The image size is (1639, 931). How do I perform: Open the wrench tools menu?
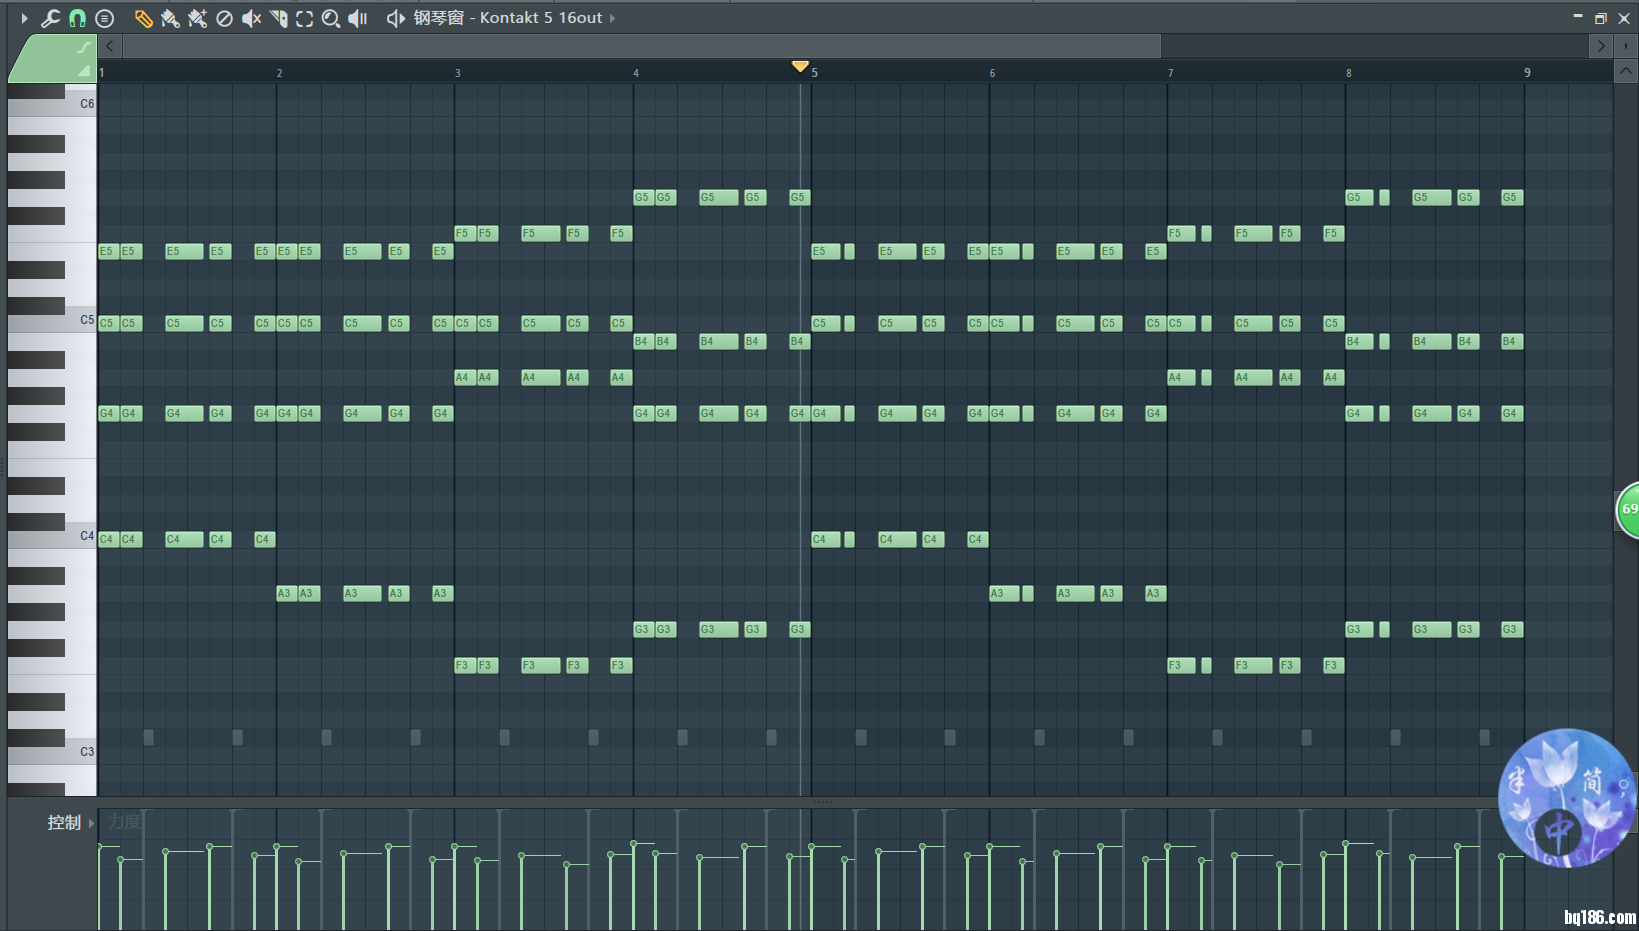pos(50,18)
